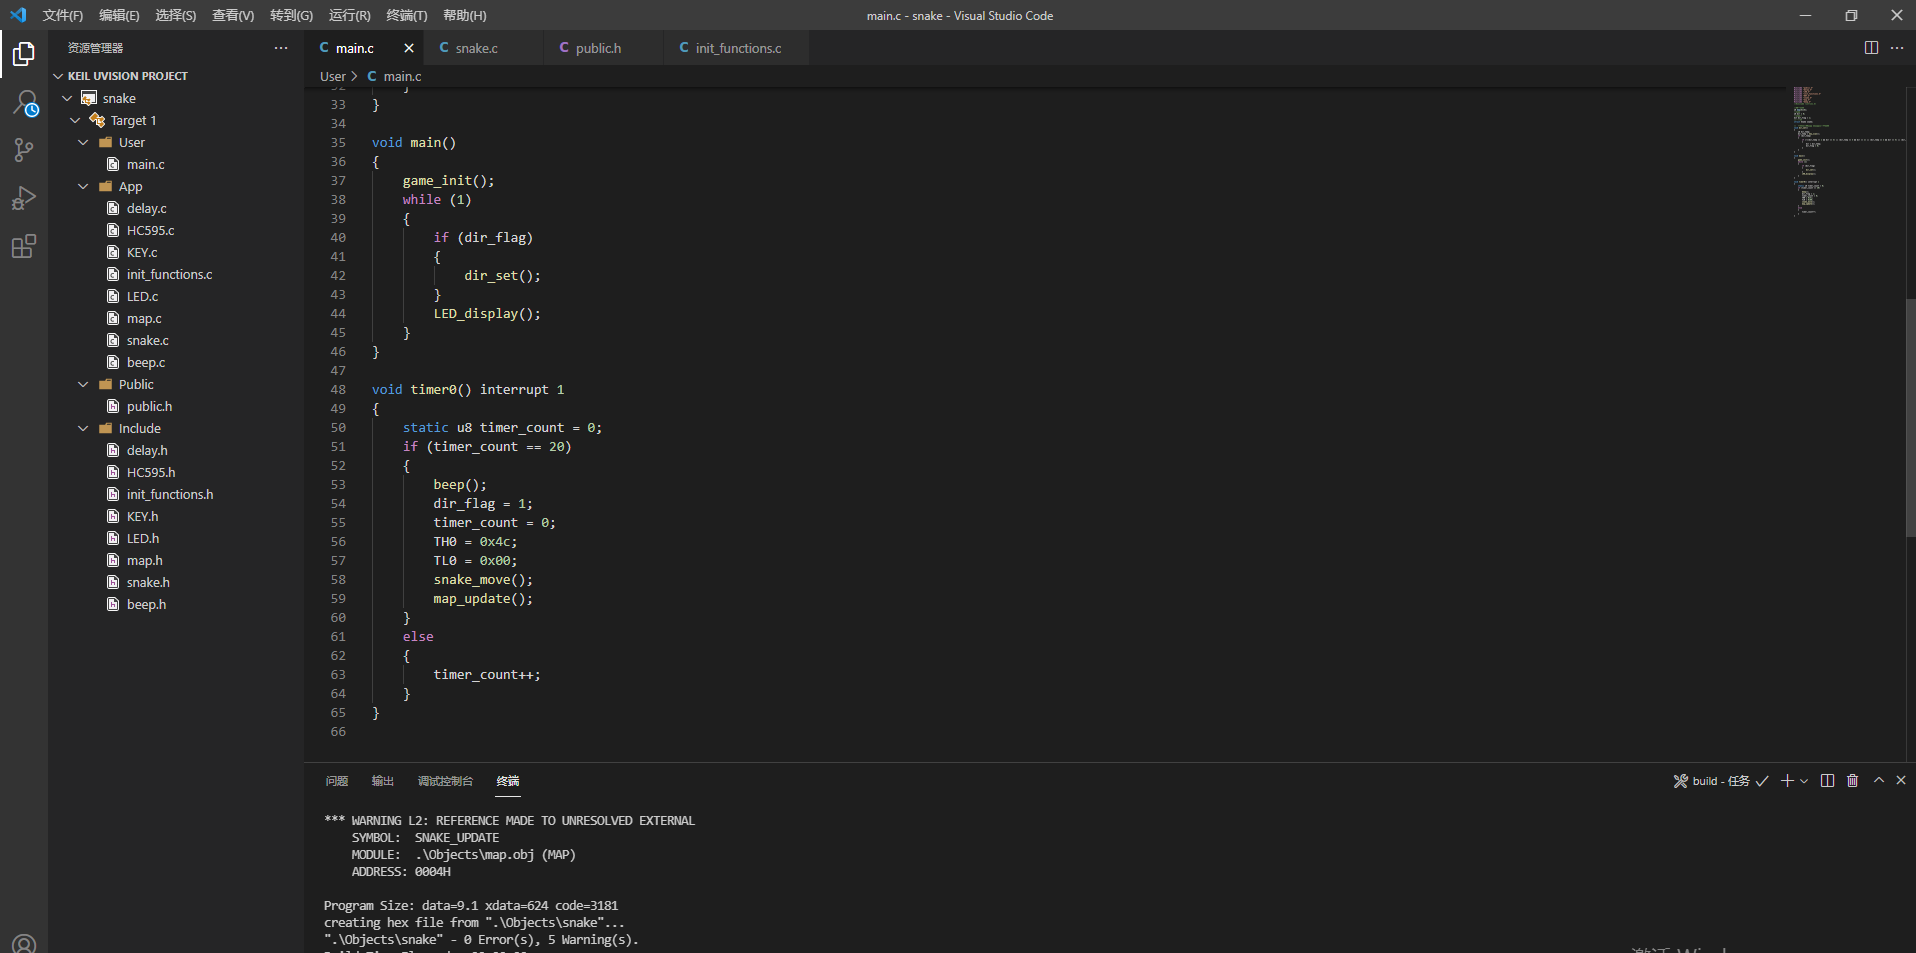Image resolution: width=1916 pixels, height=953 pixels.
Task: Open the Extensions view
Action: (x=24, y=246)
